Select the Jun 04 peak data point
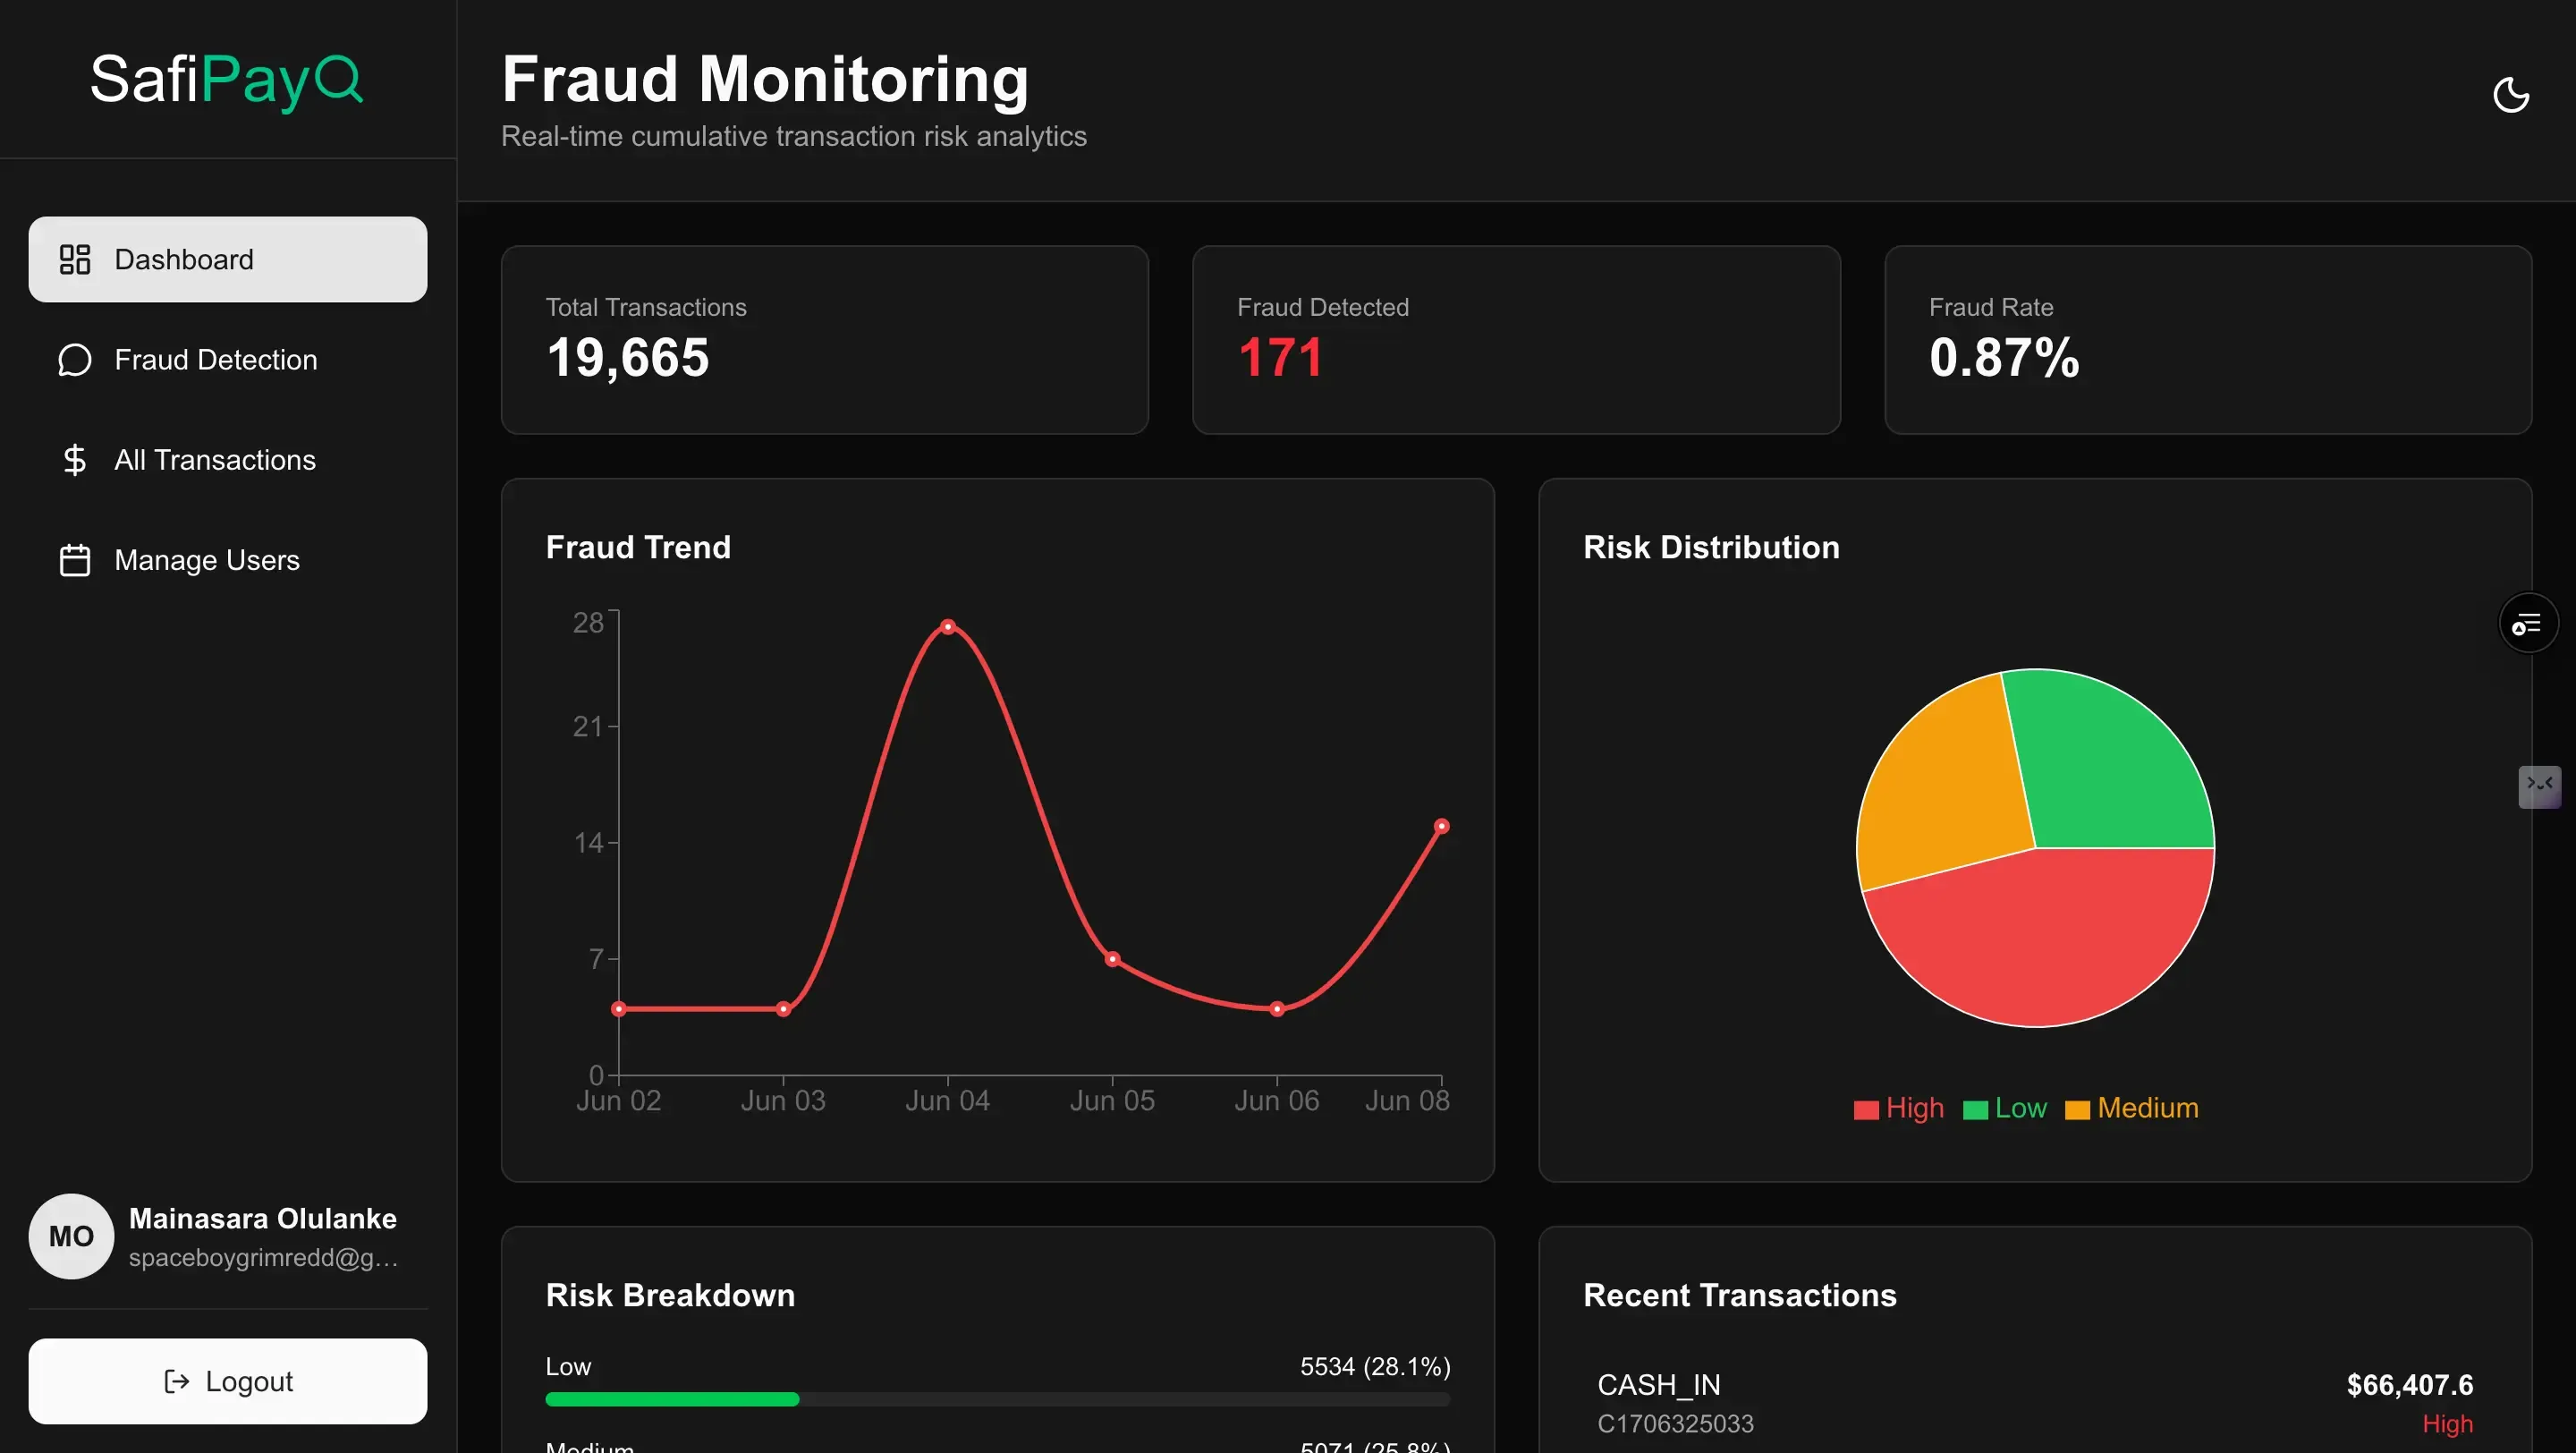The image size is (2576, 1453). coord(948,627)
